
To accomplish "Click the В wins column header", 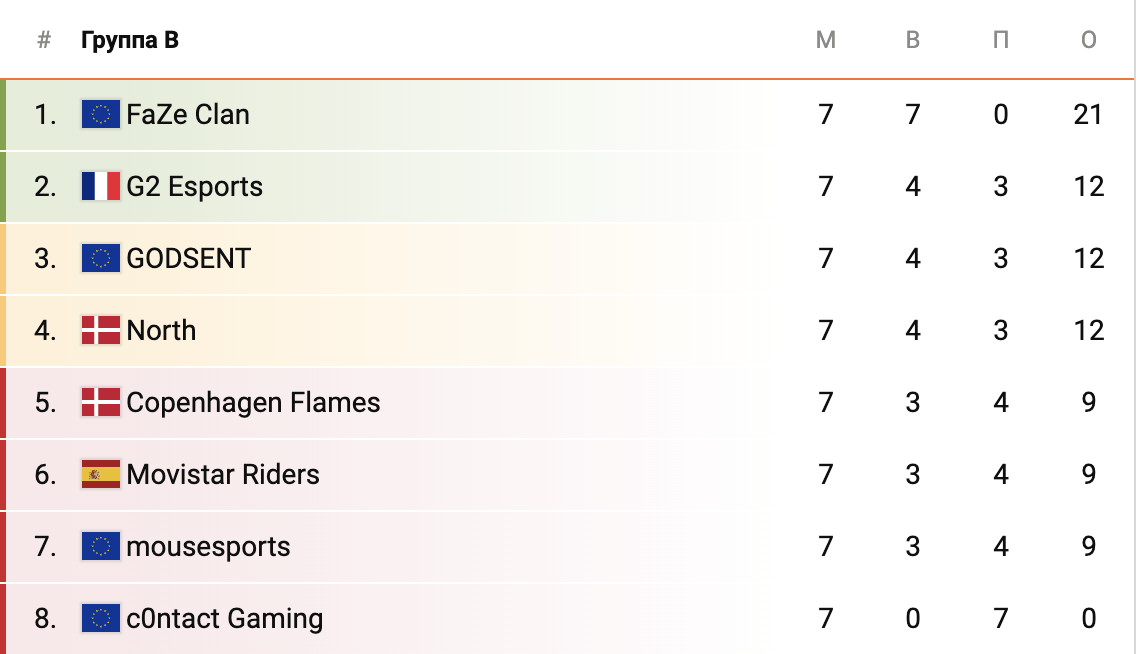I will click(913, 41).
